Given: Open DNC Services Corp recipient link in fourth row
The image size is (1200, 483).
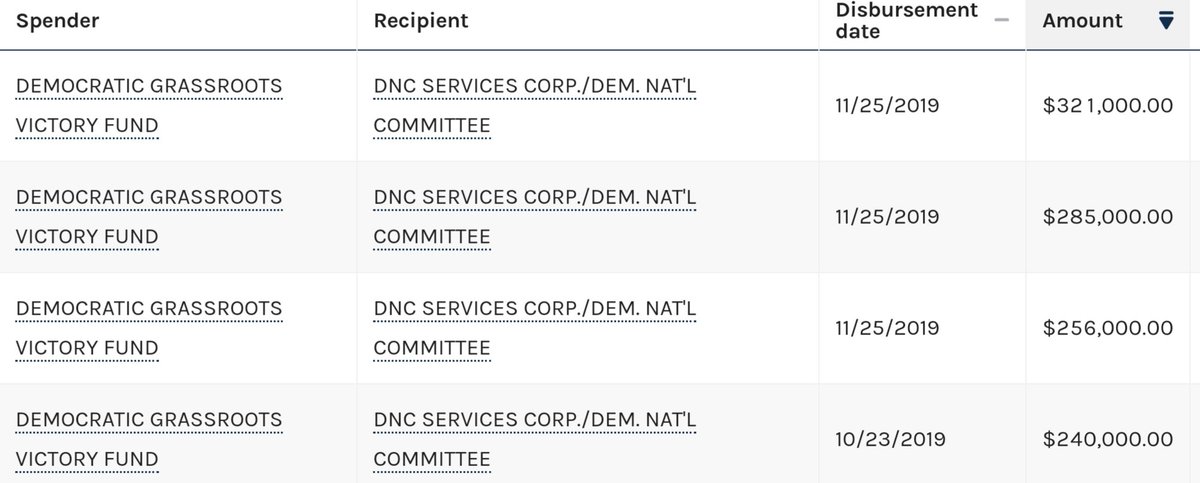Looking at the screenshot, I should [535, 439].
